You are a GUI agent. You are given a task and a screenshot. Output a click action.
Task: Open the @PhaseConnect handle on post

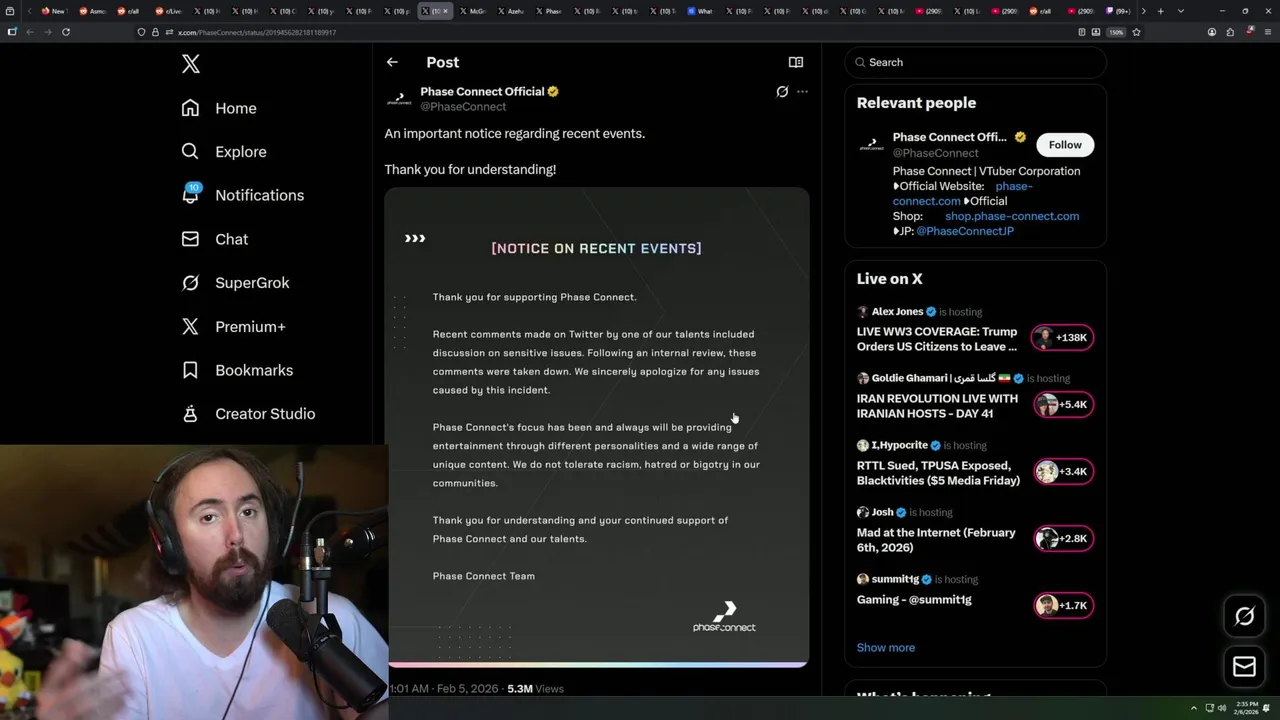point(463,106)
